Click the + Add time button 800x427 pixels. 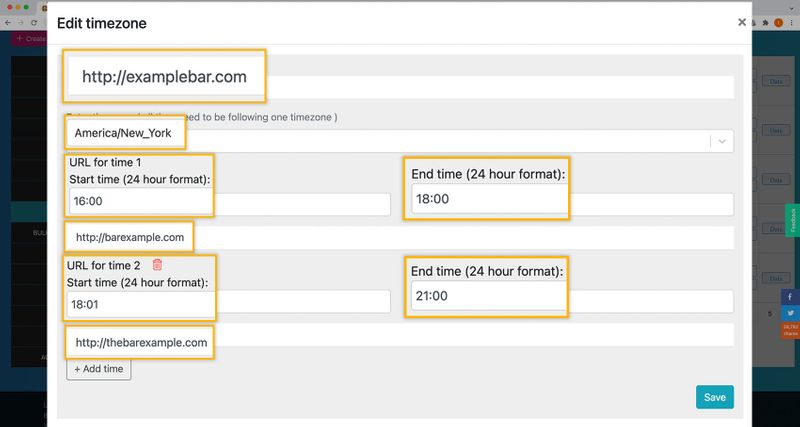tap(98, 369)
